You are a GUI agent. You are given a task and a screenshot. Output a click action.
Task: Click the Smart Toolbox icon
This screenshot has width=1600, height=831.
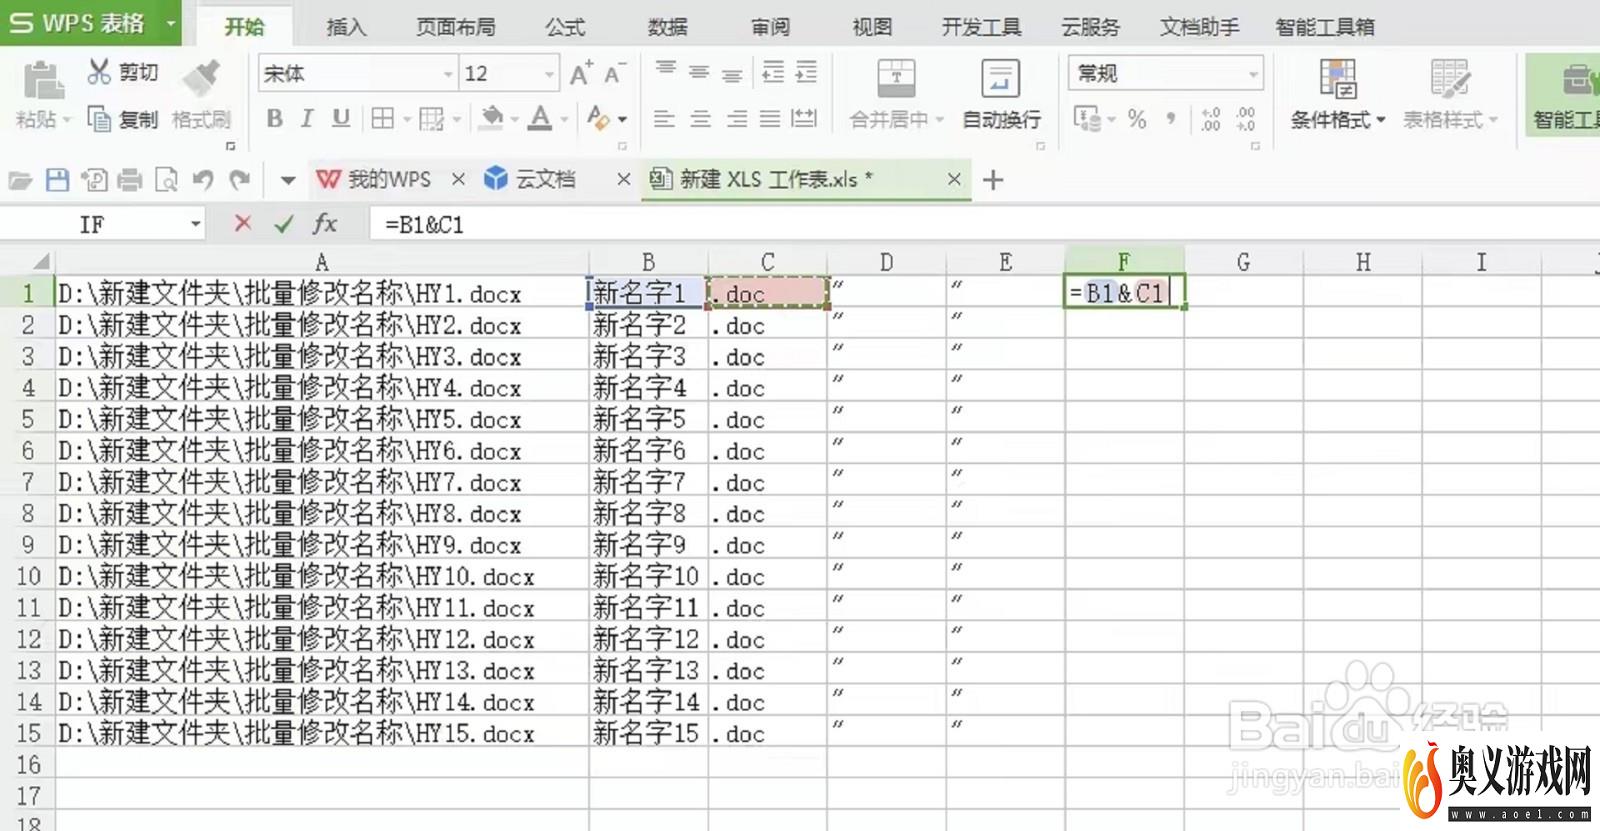point(1580,78)
